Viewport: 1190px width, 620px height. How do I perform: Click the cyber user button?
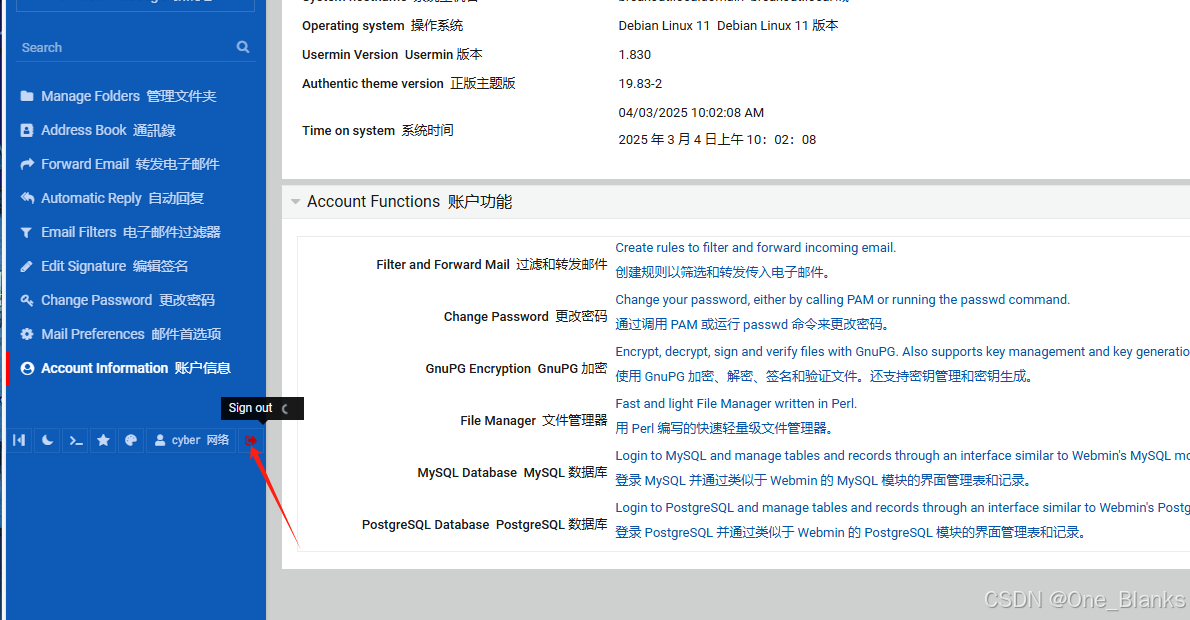[191, 440]
